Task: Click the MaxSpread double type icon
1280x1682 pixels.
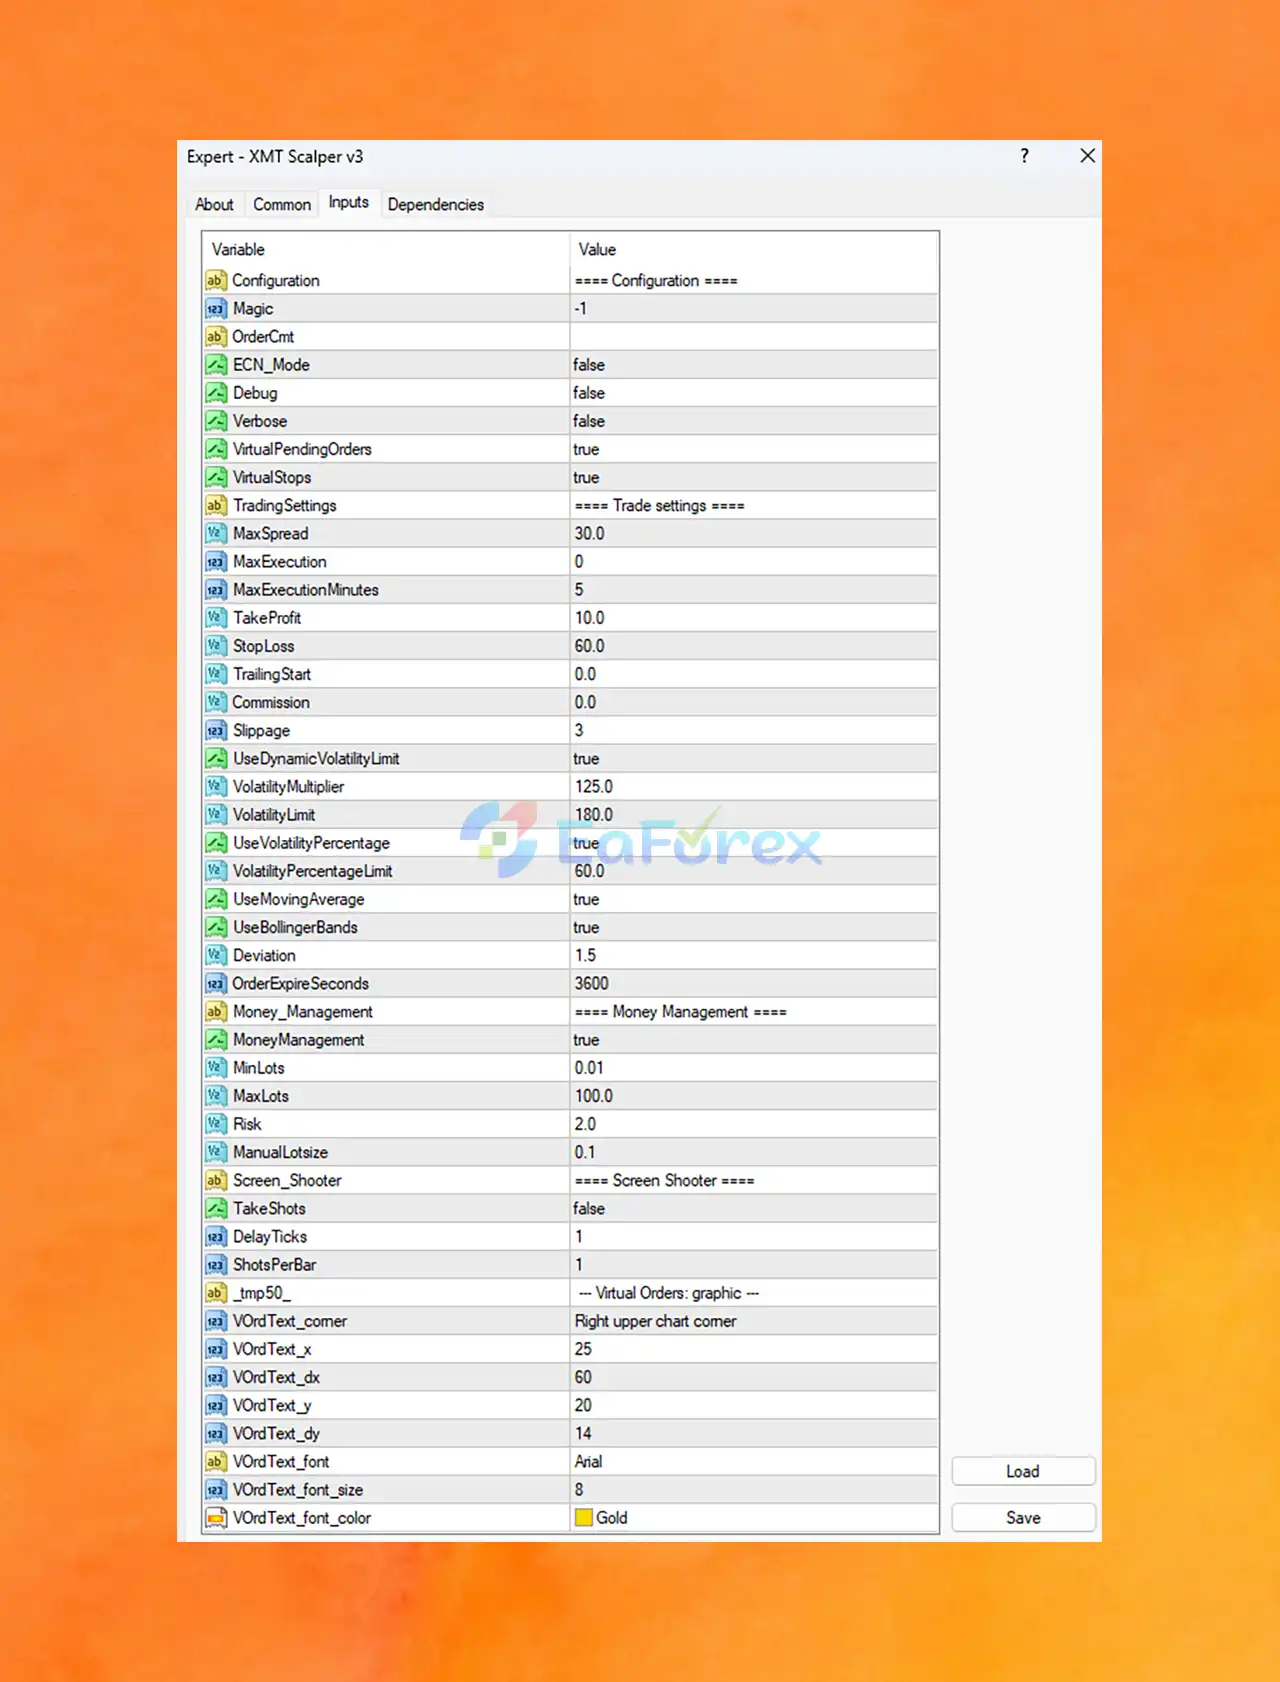Action: 215,534
